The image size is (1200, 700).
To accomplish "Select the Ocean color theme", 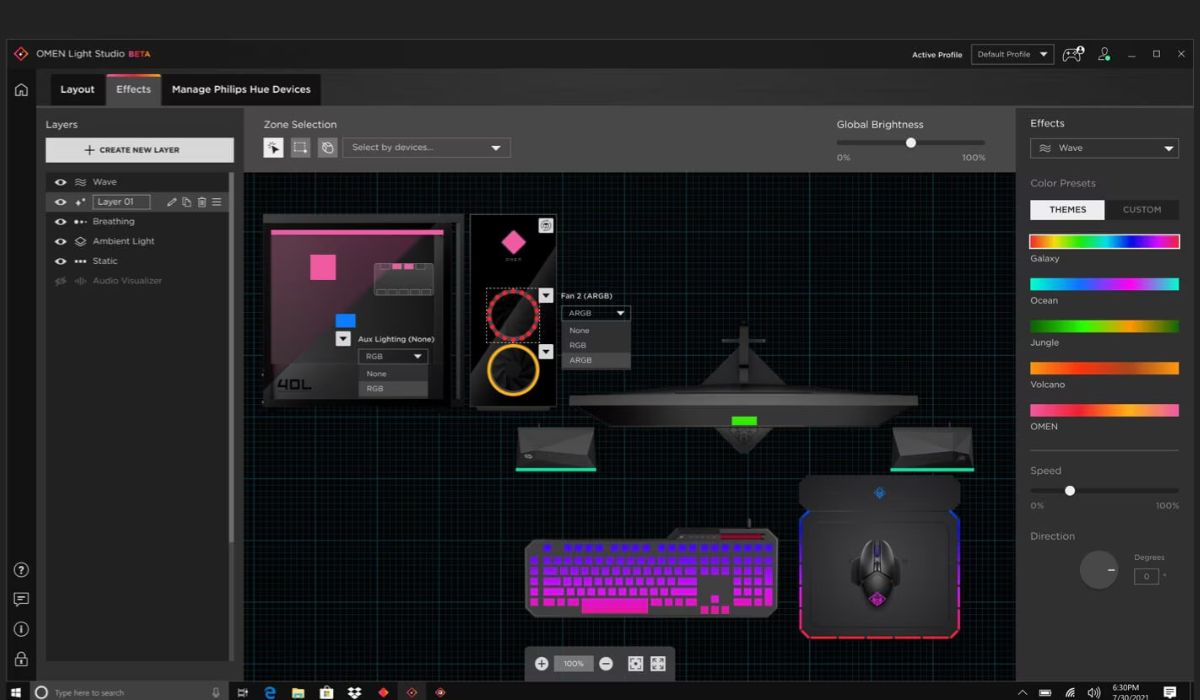I will (1104, 284).
